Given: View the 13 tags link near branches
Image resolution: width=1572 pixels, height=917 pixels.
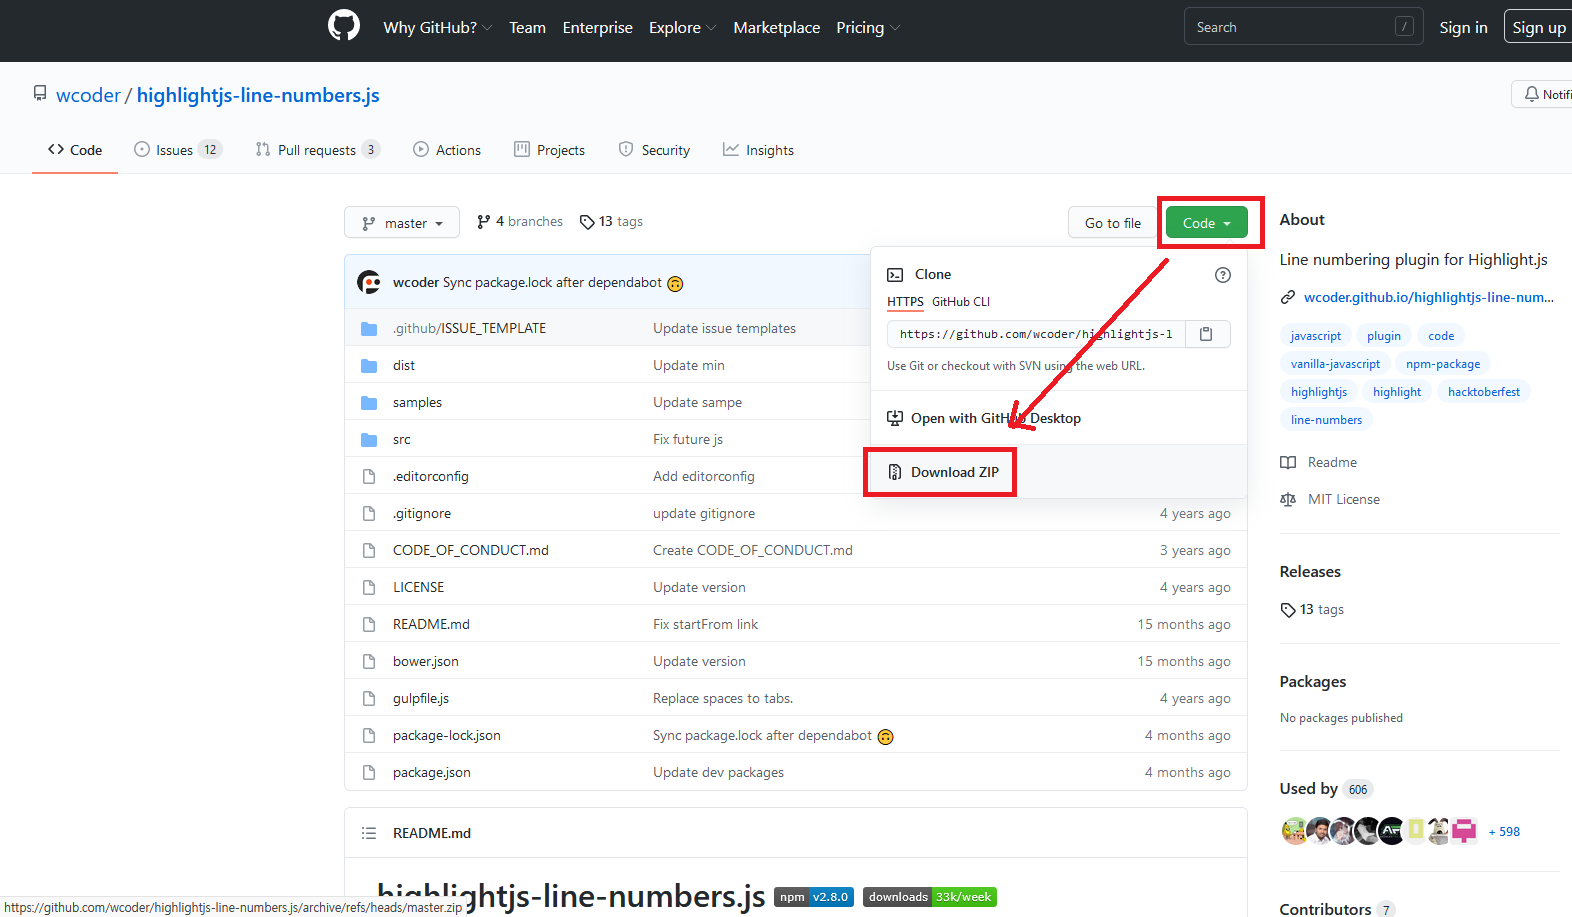Looking at the screenshot, I should coord(611,222).
